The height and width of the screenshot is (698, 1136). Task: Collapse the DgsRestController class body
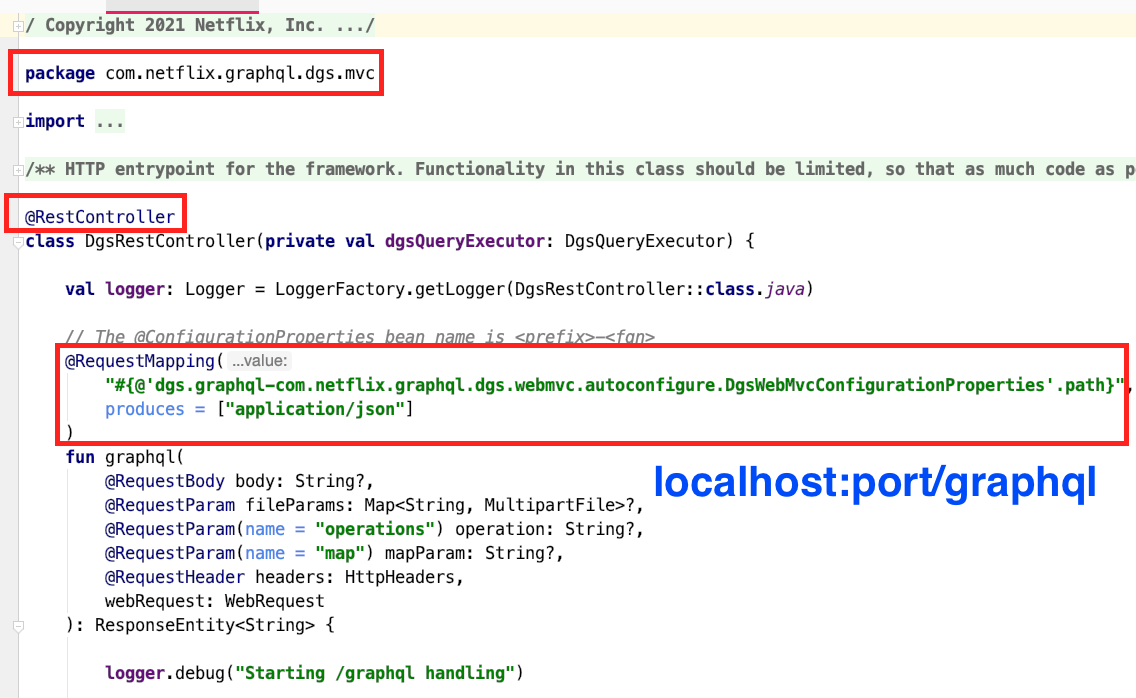18,242
